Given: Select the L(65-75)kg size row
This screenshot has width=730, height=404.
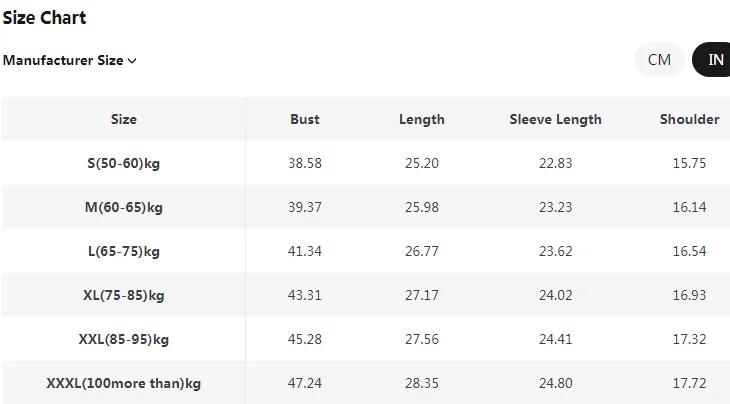Looking at the screenshot, I should point(366,251).
